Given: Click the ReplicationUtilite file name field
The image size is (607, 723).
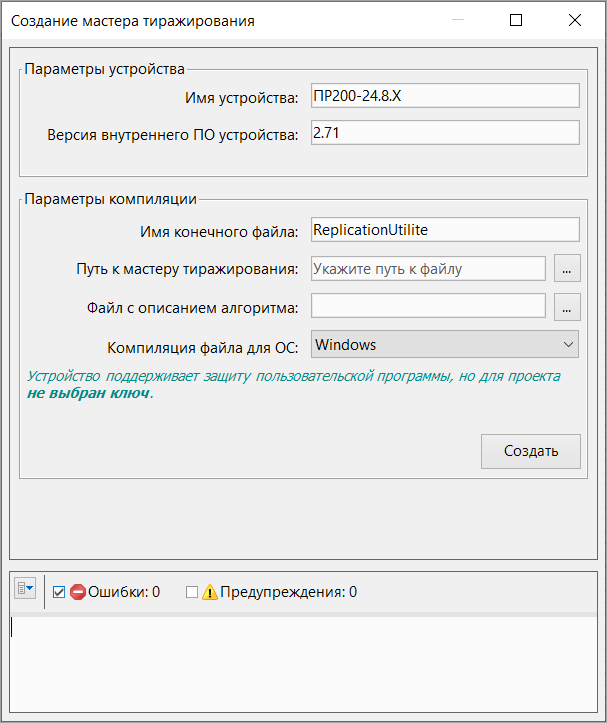Looking at the screenshot, I should [x=444, y=230].
